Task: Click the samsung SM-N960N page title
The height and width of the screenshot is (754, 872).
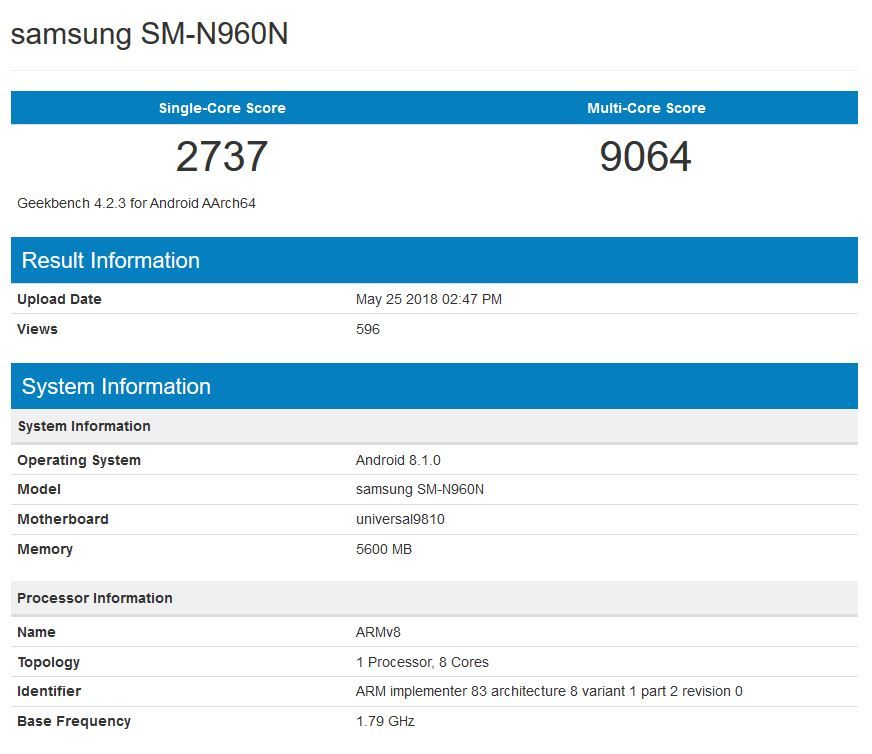Action: (x=149, y=34)
